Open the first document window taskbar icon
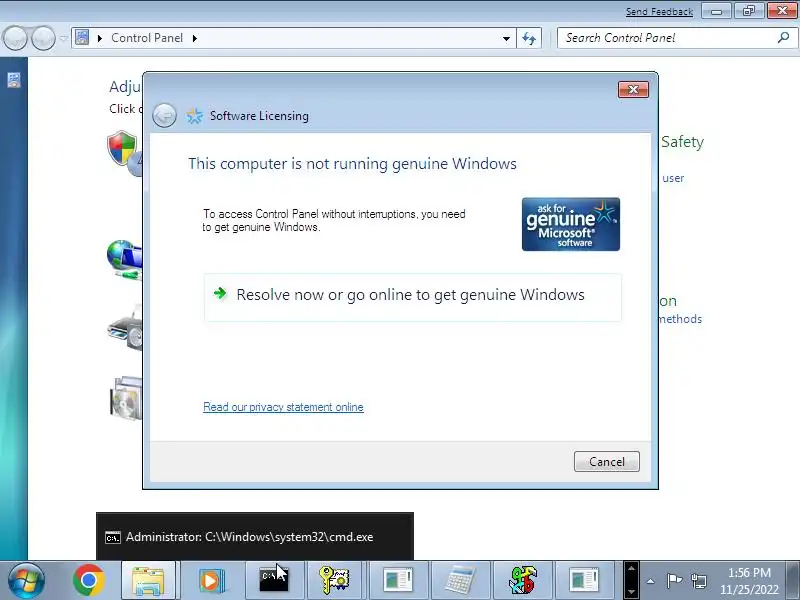 [x=398, y=580]
